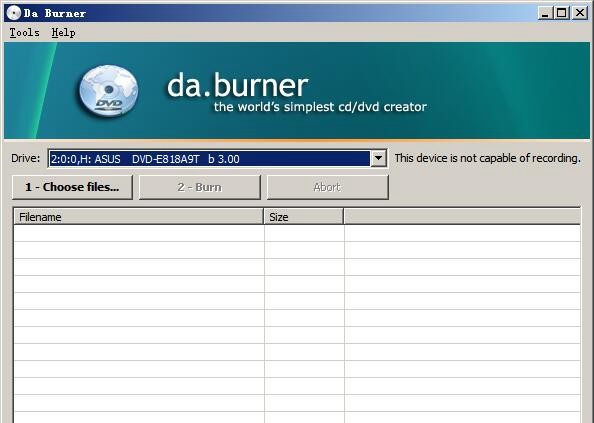Viewport: 594px width, 423px height.
Task: Click the '1 - Choose files...' button
Action: click(x=72, y=187)
